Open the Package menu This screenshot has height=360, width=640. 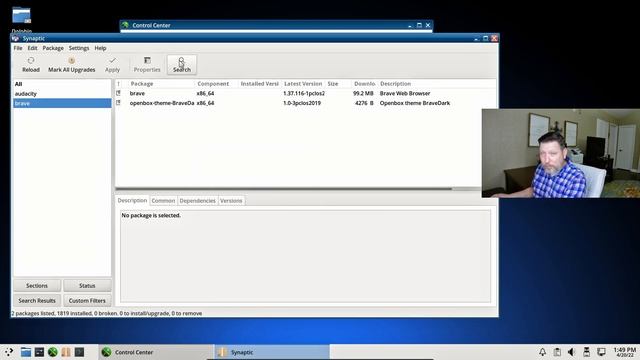coord(53,48)
